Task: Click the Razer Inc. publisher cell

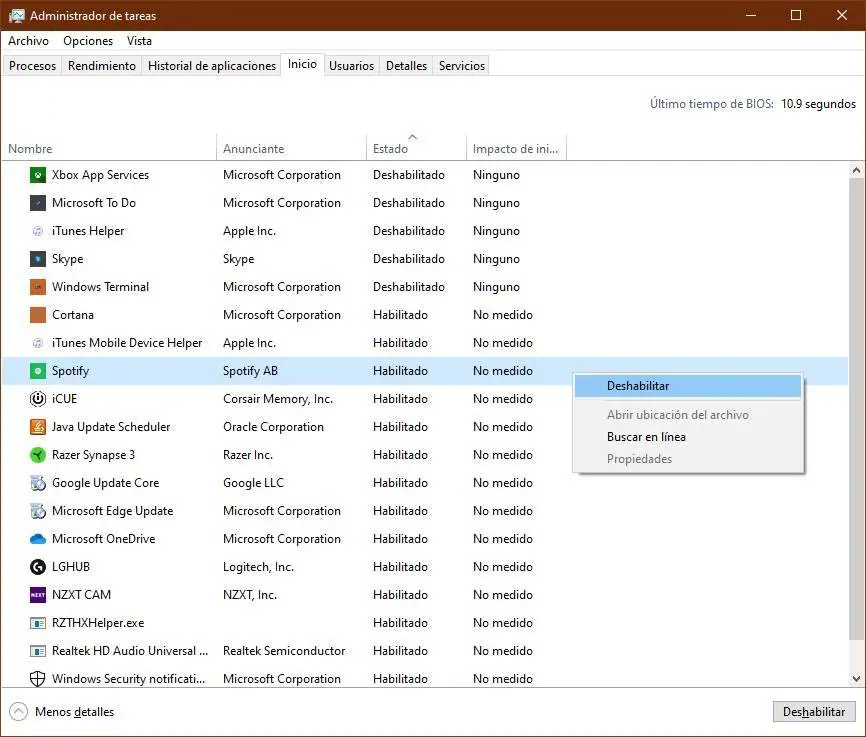Action: coord(248,455)
